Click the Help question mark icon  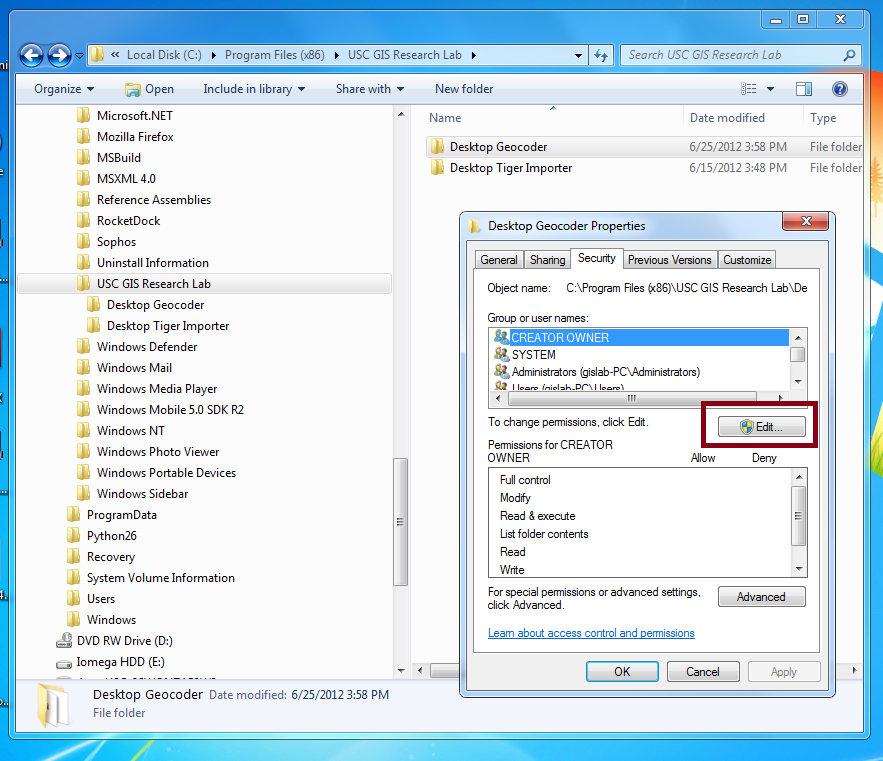click(840, 89)
